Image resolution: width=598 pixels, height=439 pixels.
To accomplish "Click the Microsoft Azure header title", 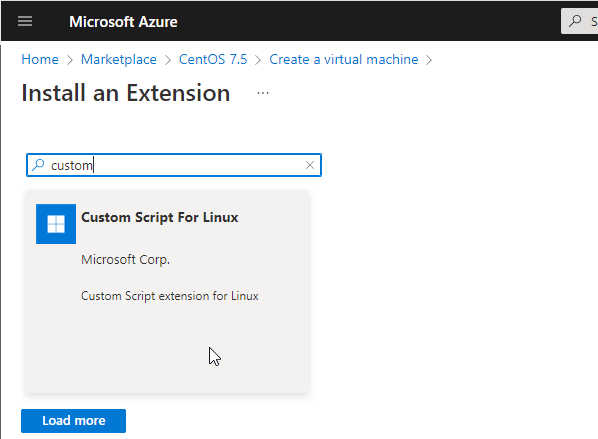I will pyautogui.click(x=123, y=22).
